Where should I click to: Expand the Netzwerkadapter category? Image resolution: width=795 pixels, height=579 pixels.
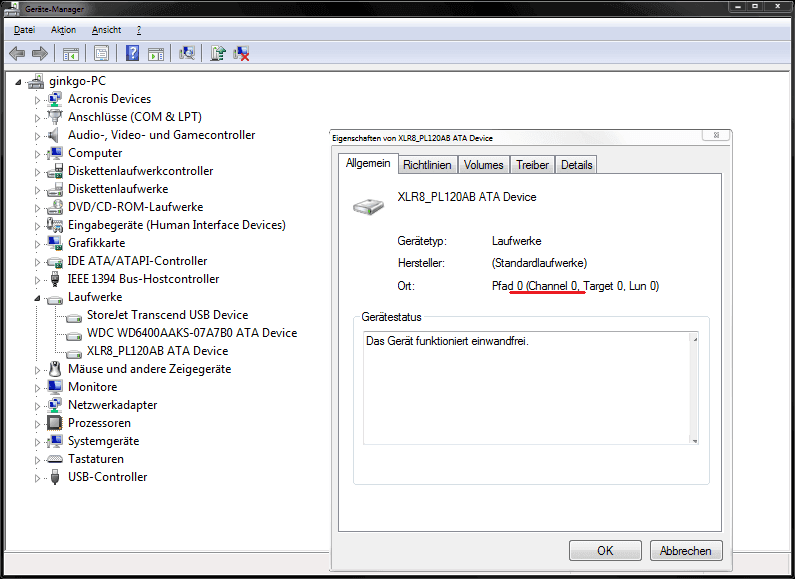[x=37, y=406]
